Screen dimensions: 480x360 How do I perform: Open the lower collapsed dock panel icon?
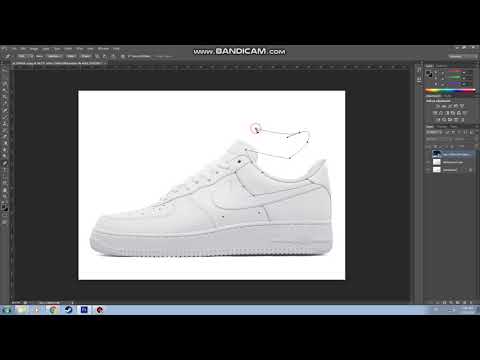[x=419, y=79]
